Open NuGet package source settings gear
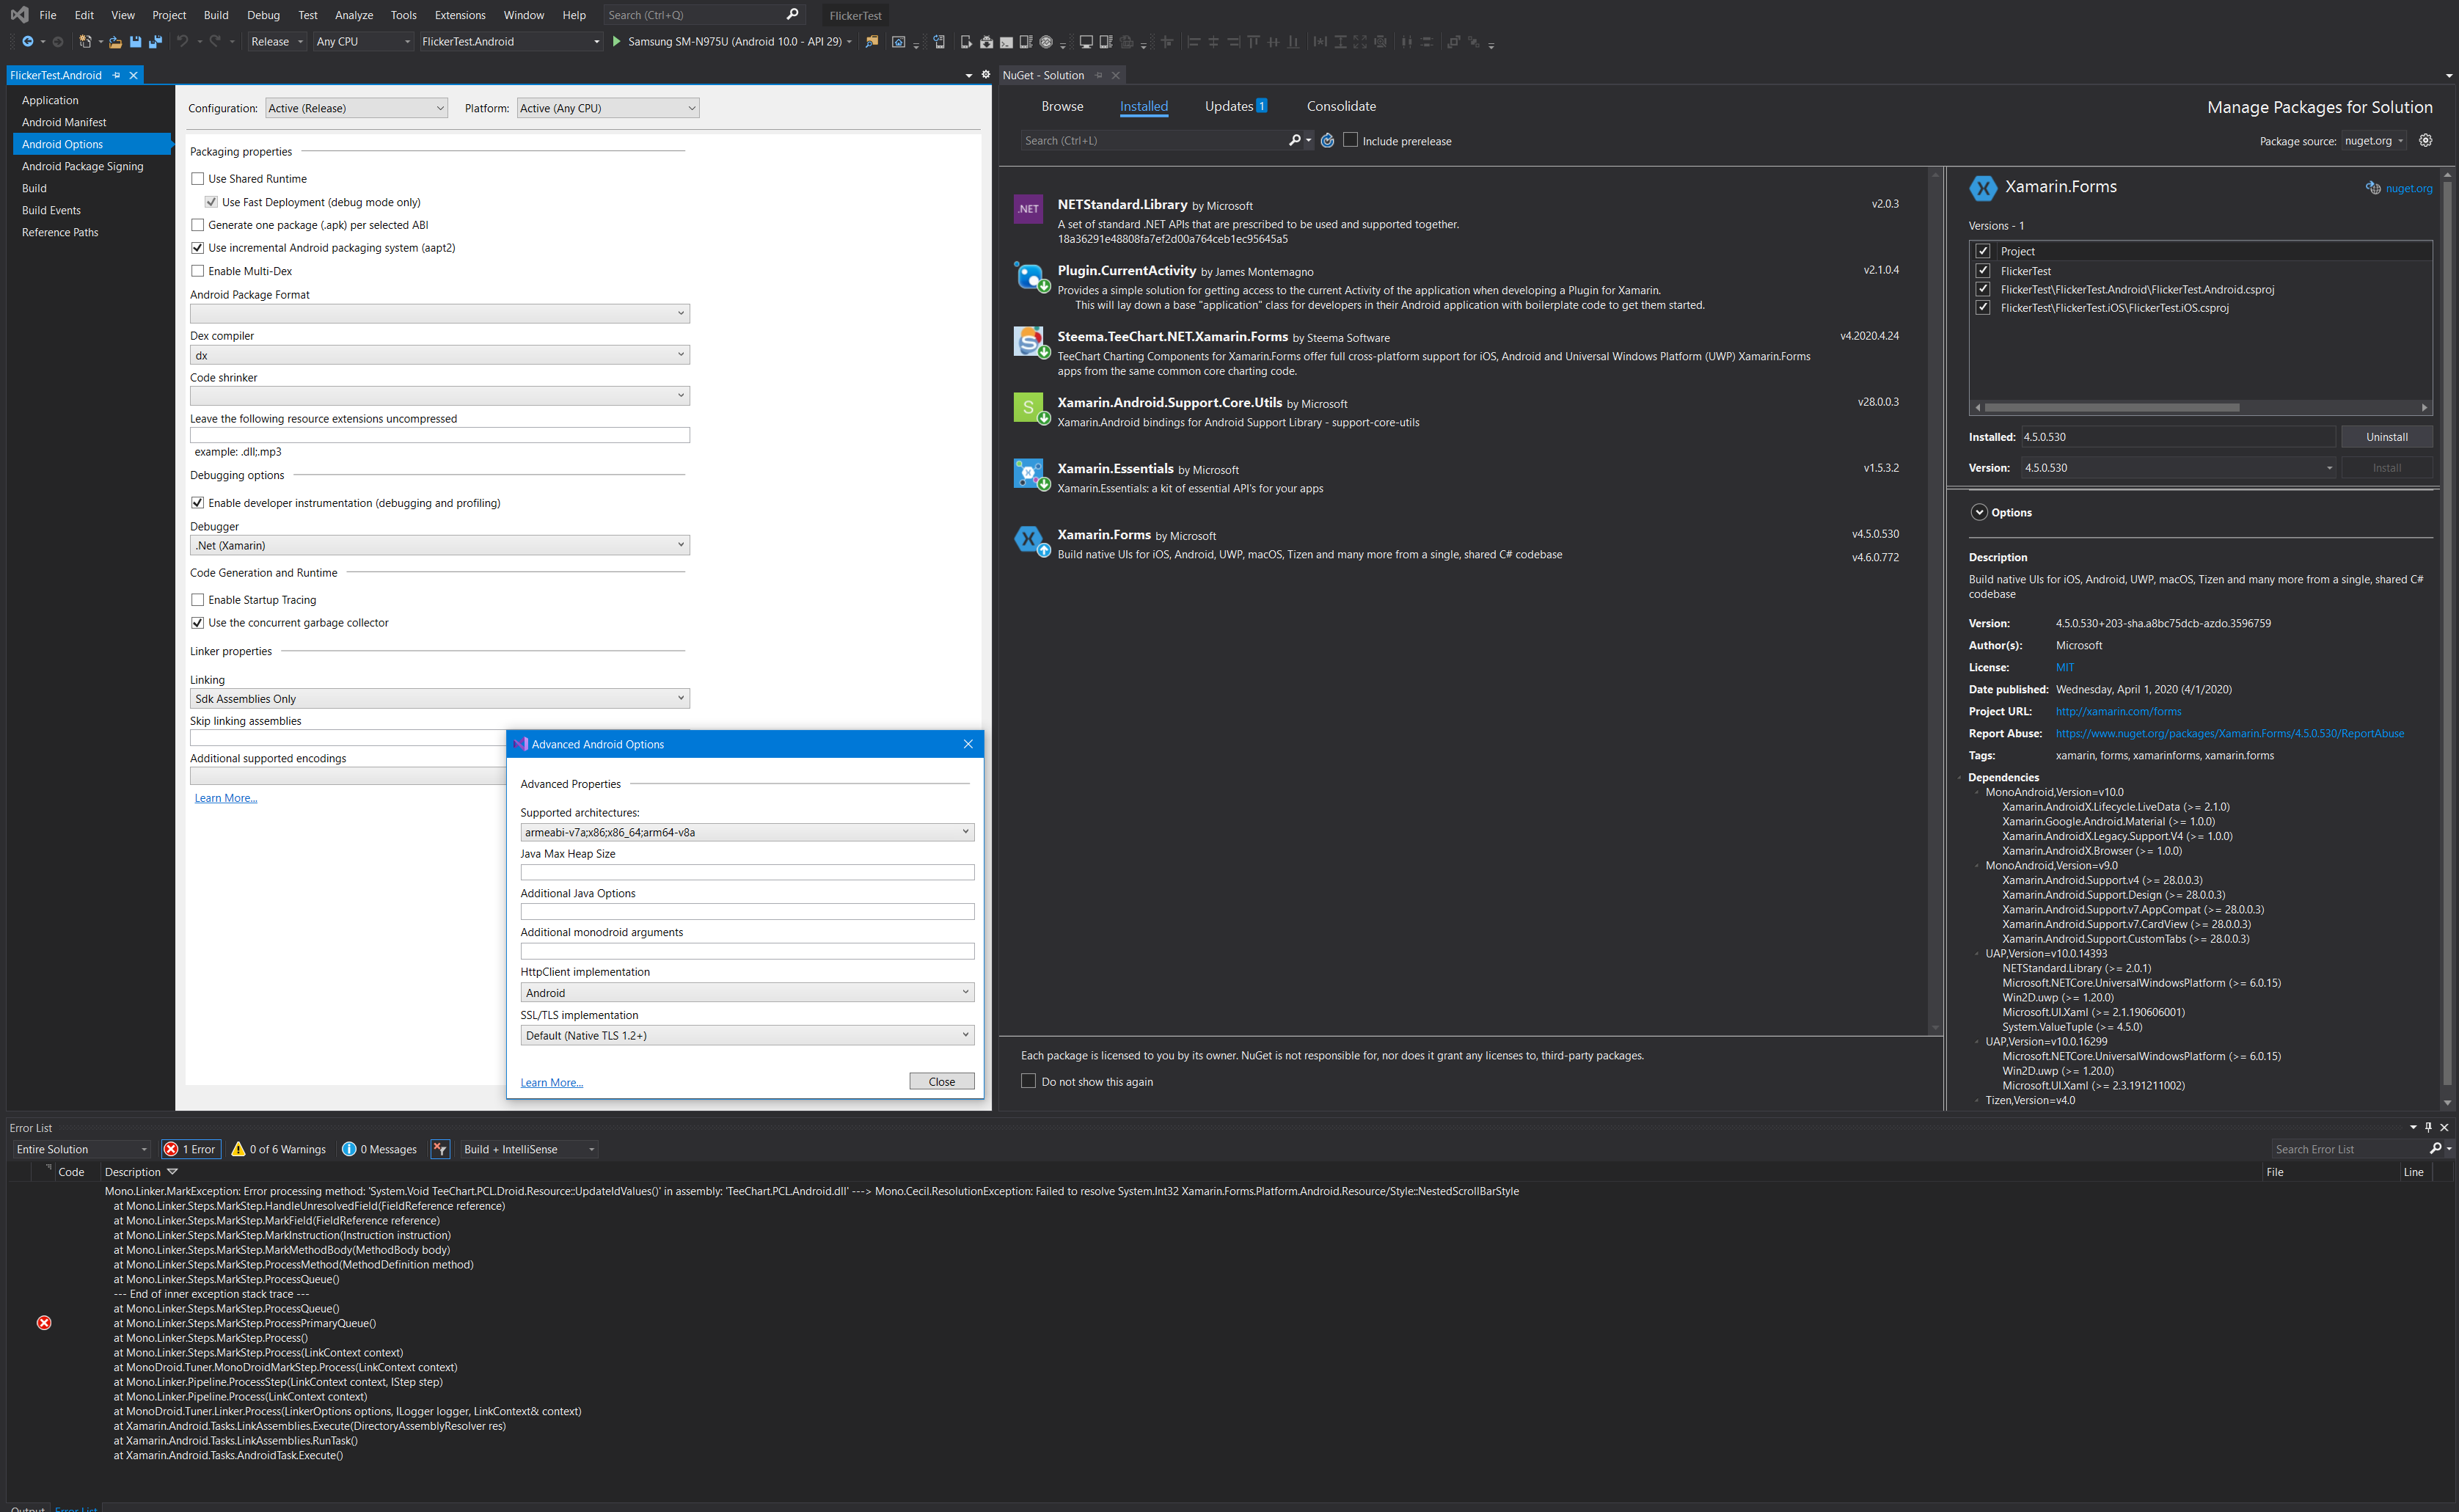Screen dimensions: 2459x1512 coord(2425,140)
